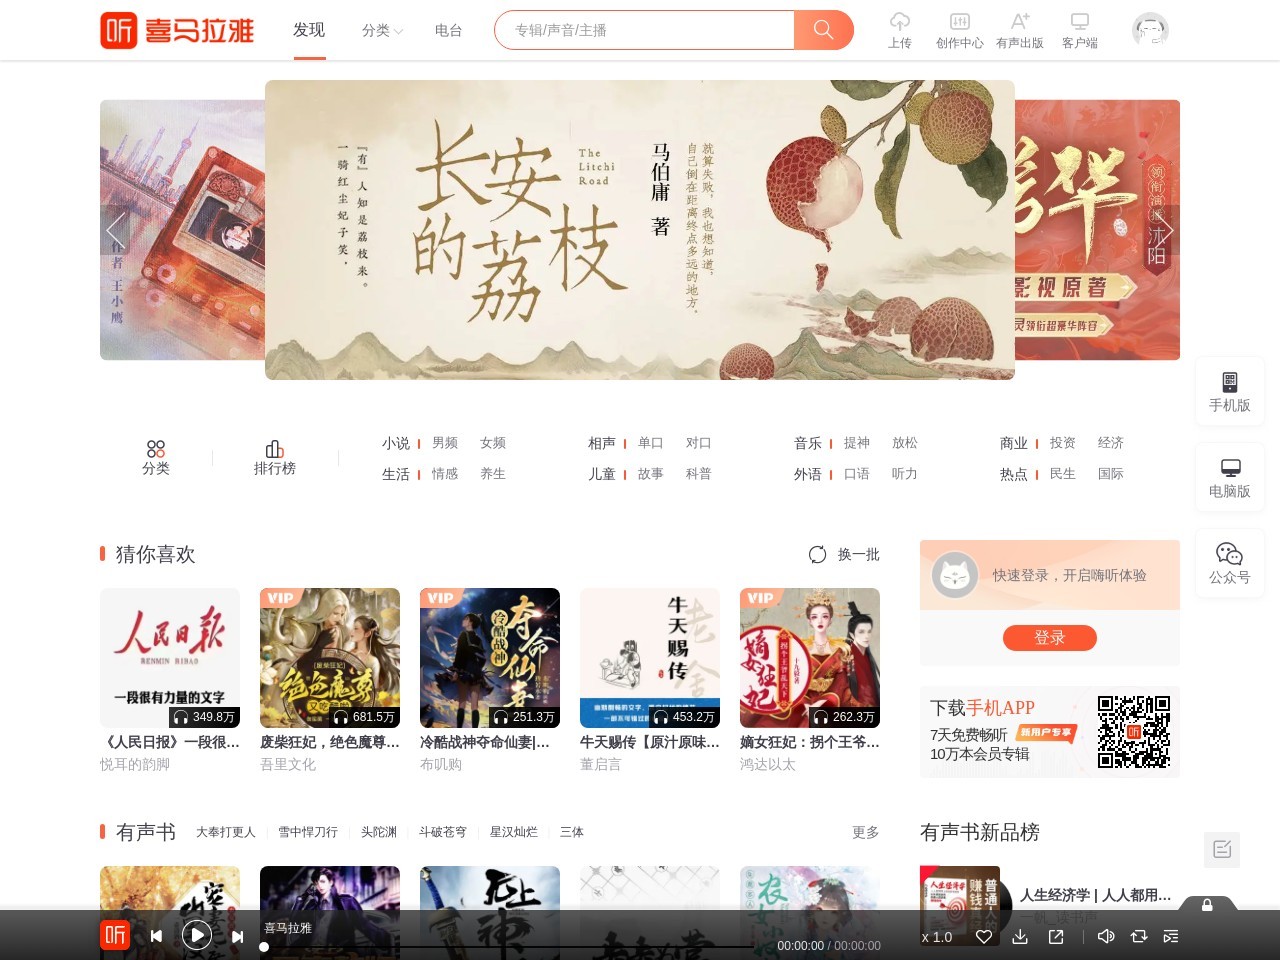Expand the 分类 dropdown in top navigation
The width and height of the screenshot is (1280, 960).
click(x=382, y=31)
